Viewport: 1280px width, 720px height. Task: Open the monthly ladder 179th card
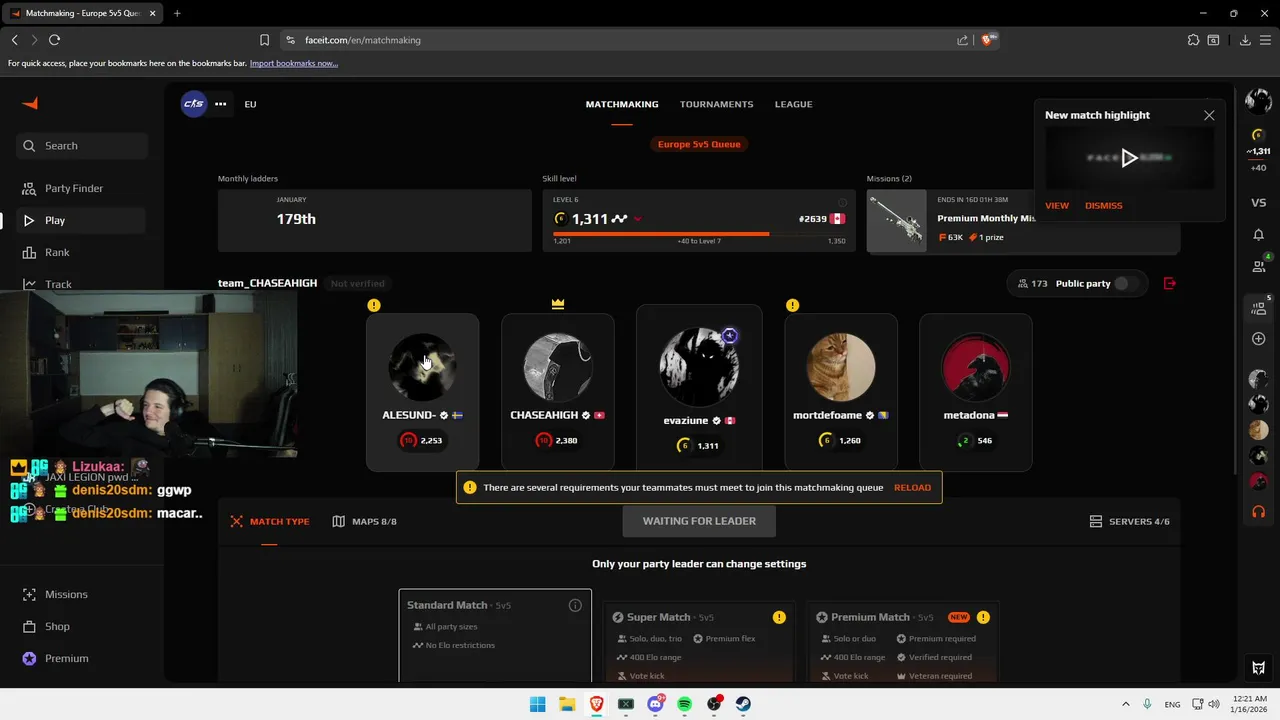click(x=375, y=220)
